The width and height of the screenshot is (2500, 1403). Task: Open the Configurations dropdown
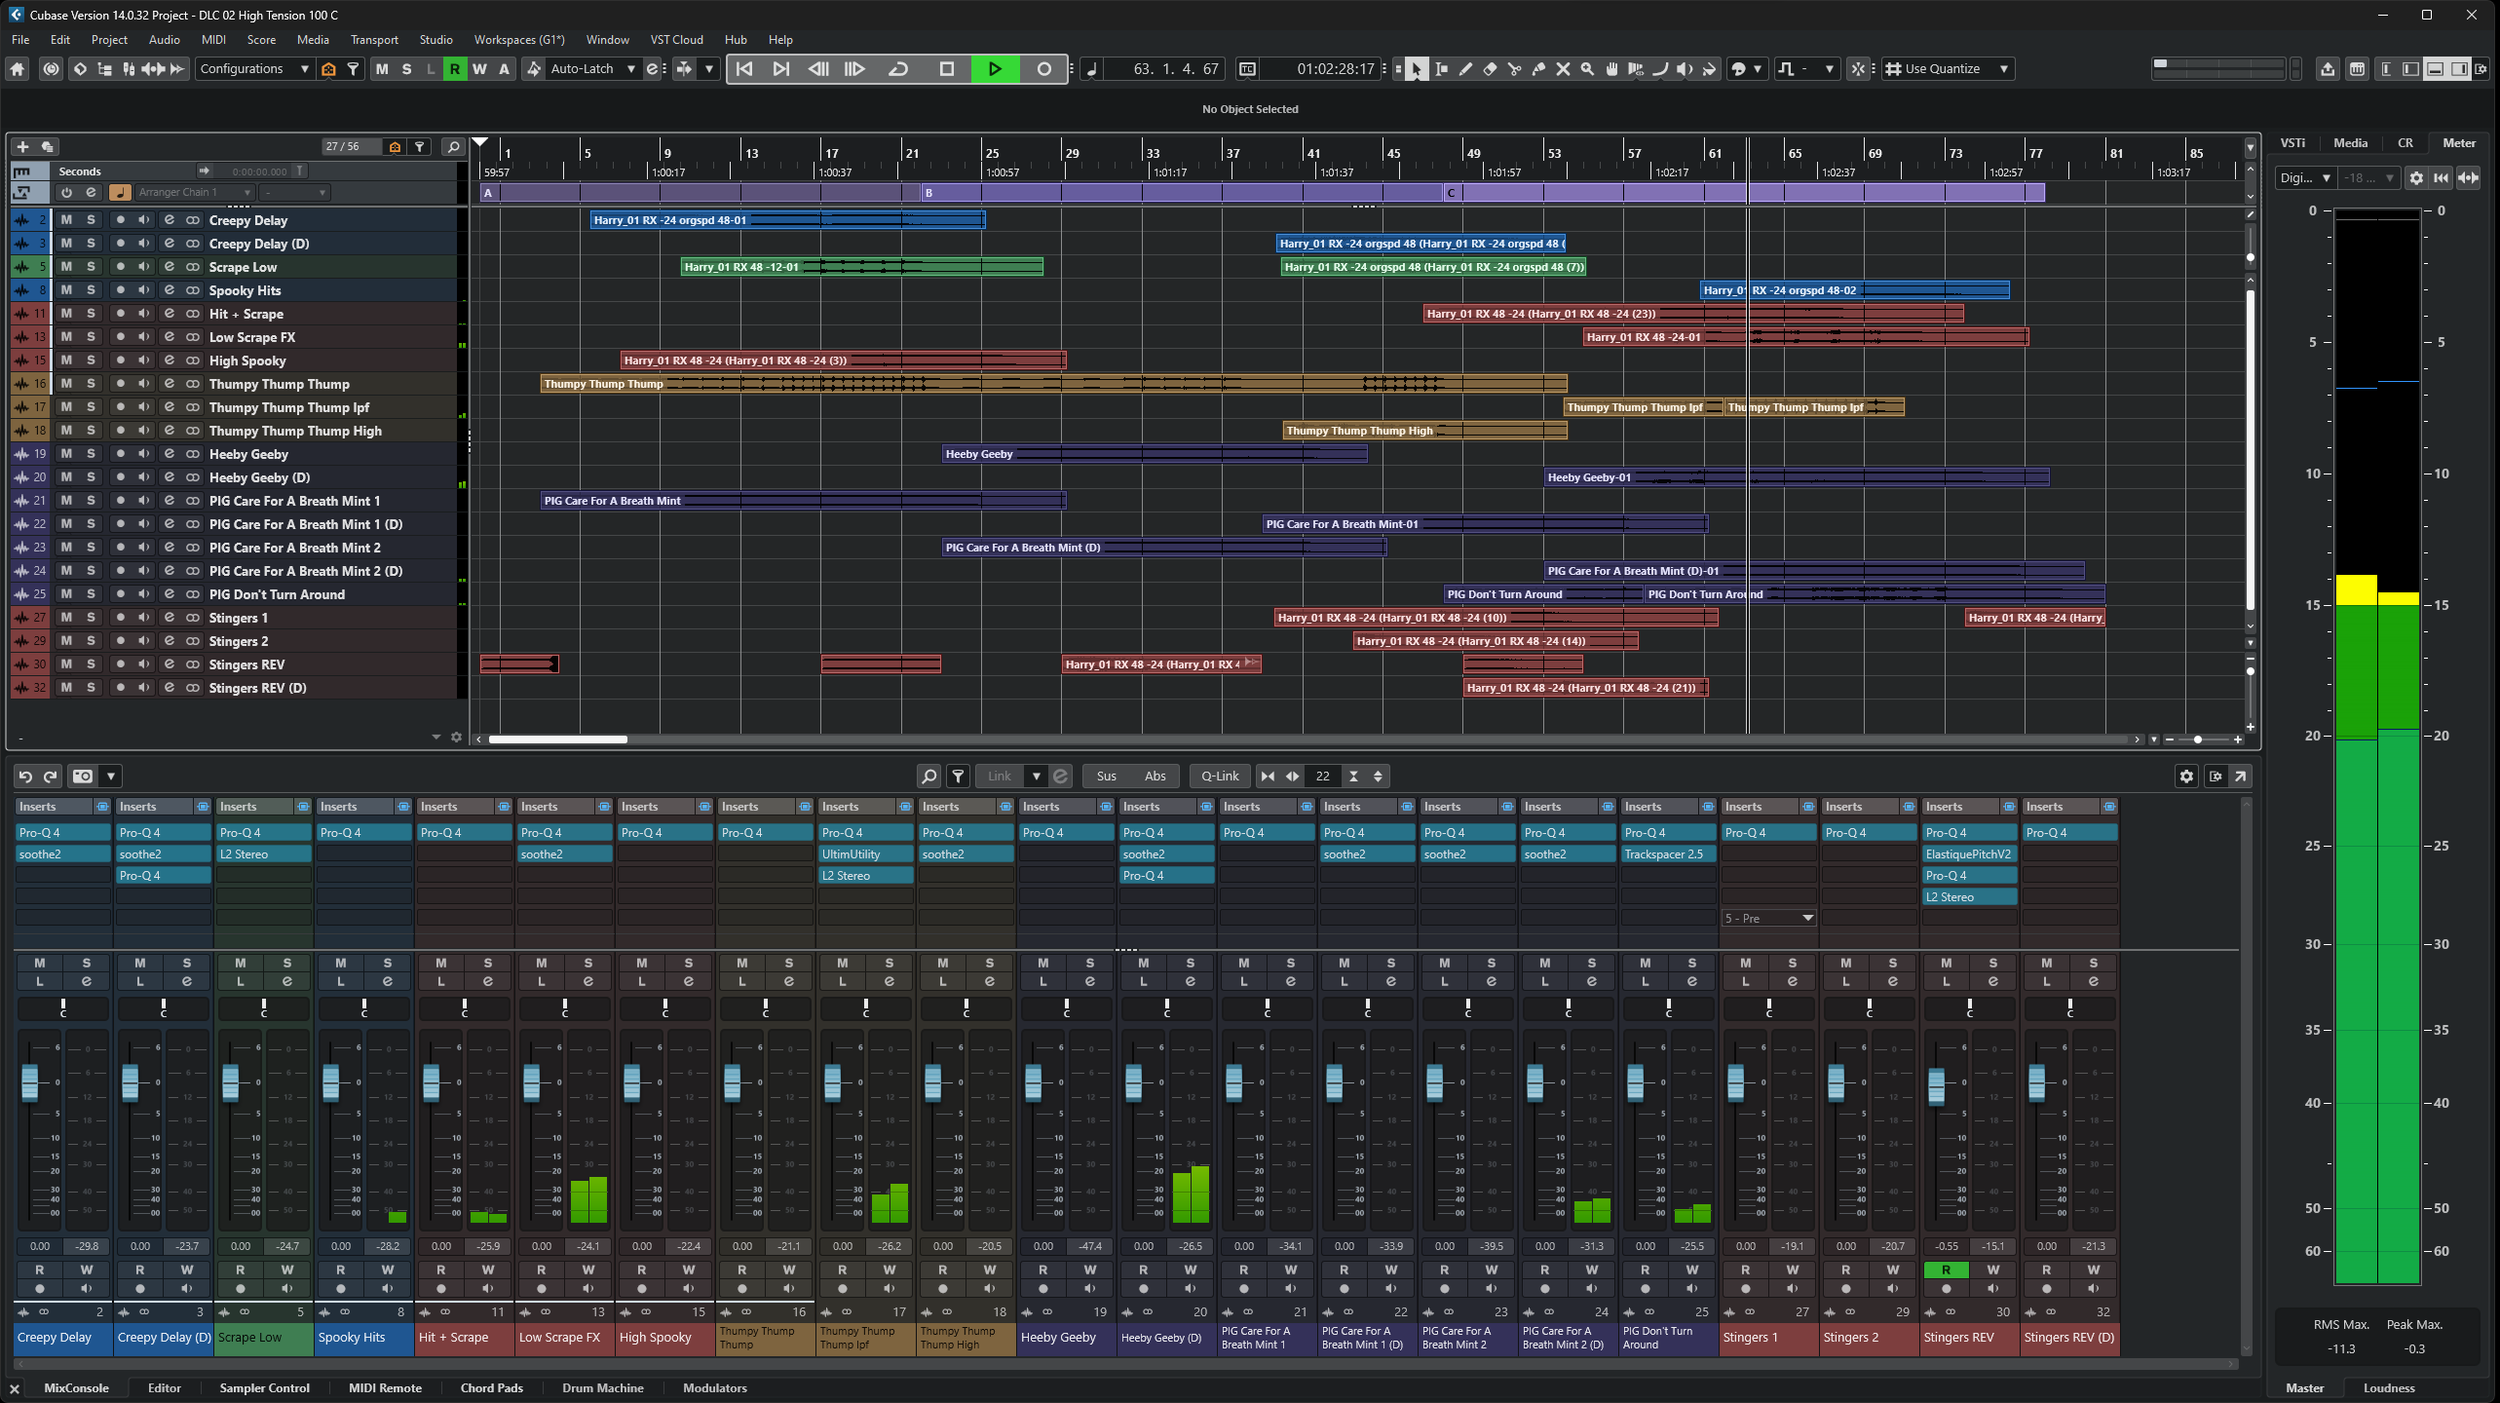click(x=254, y=69)
